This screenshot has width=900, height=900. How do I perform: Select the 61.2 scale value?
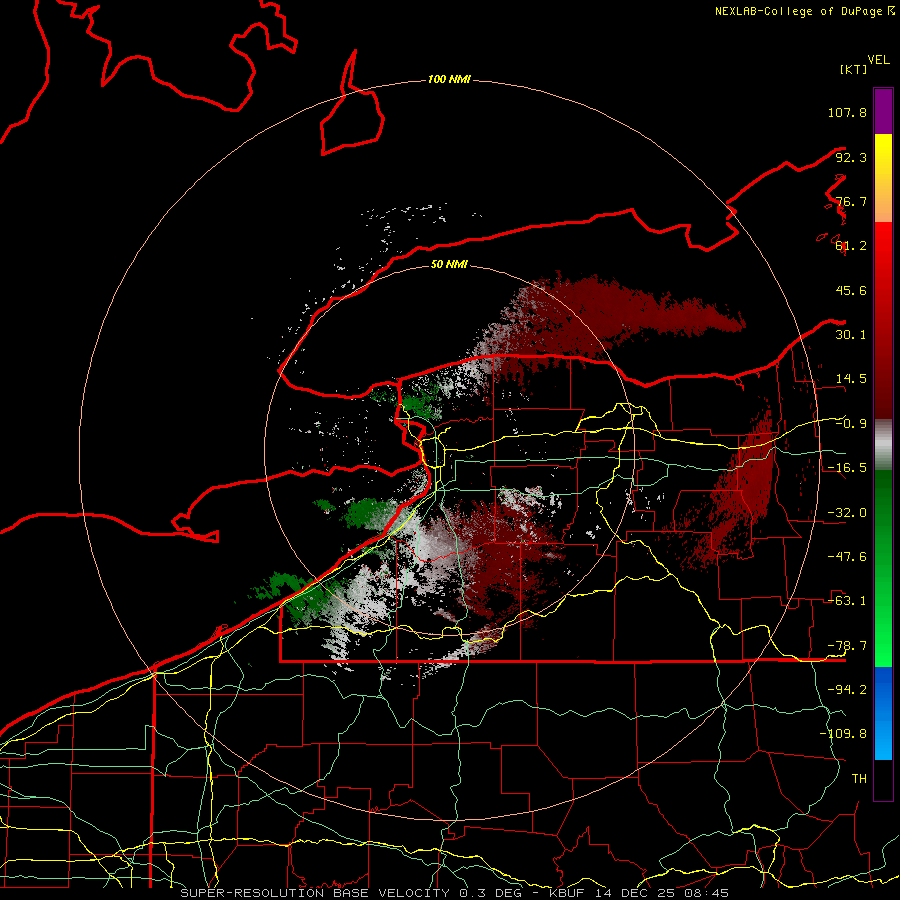click(851, 246)
